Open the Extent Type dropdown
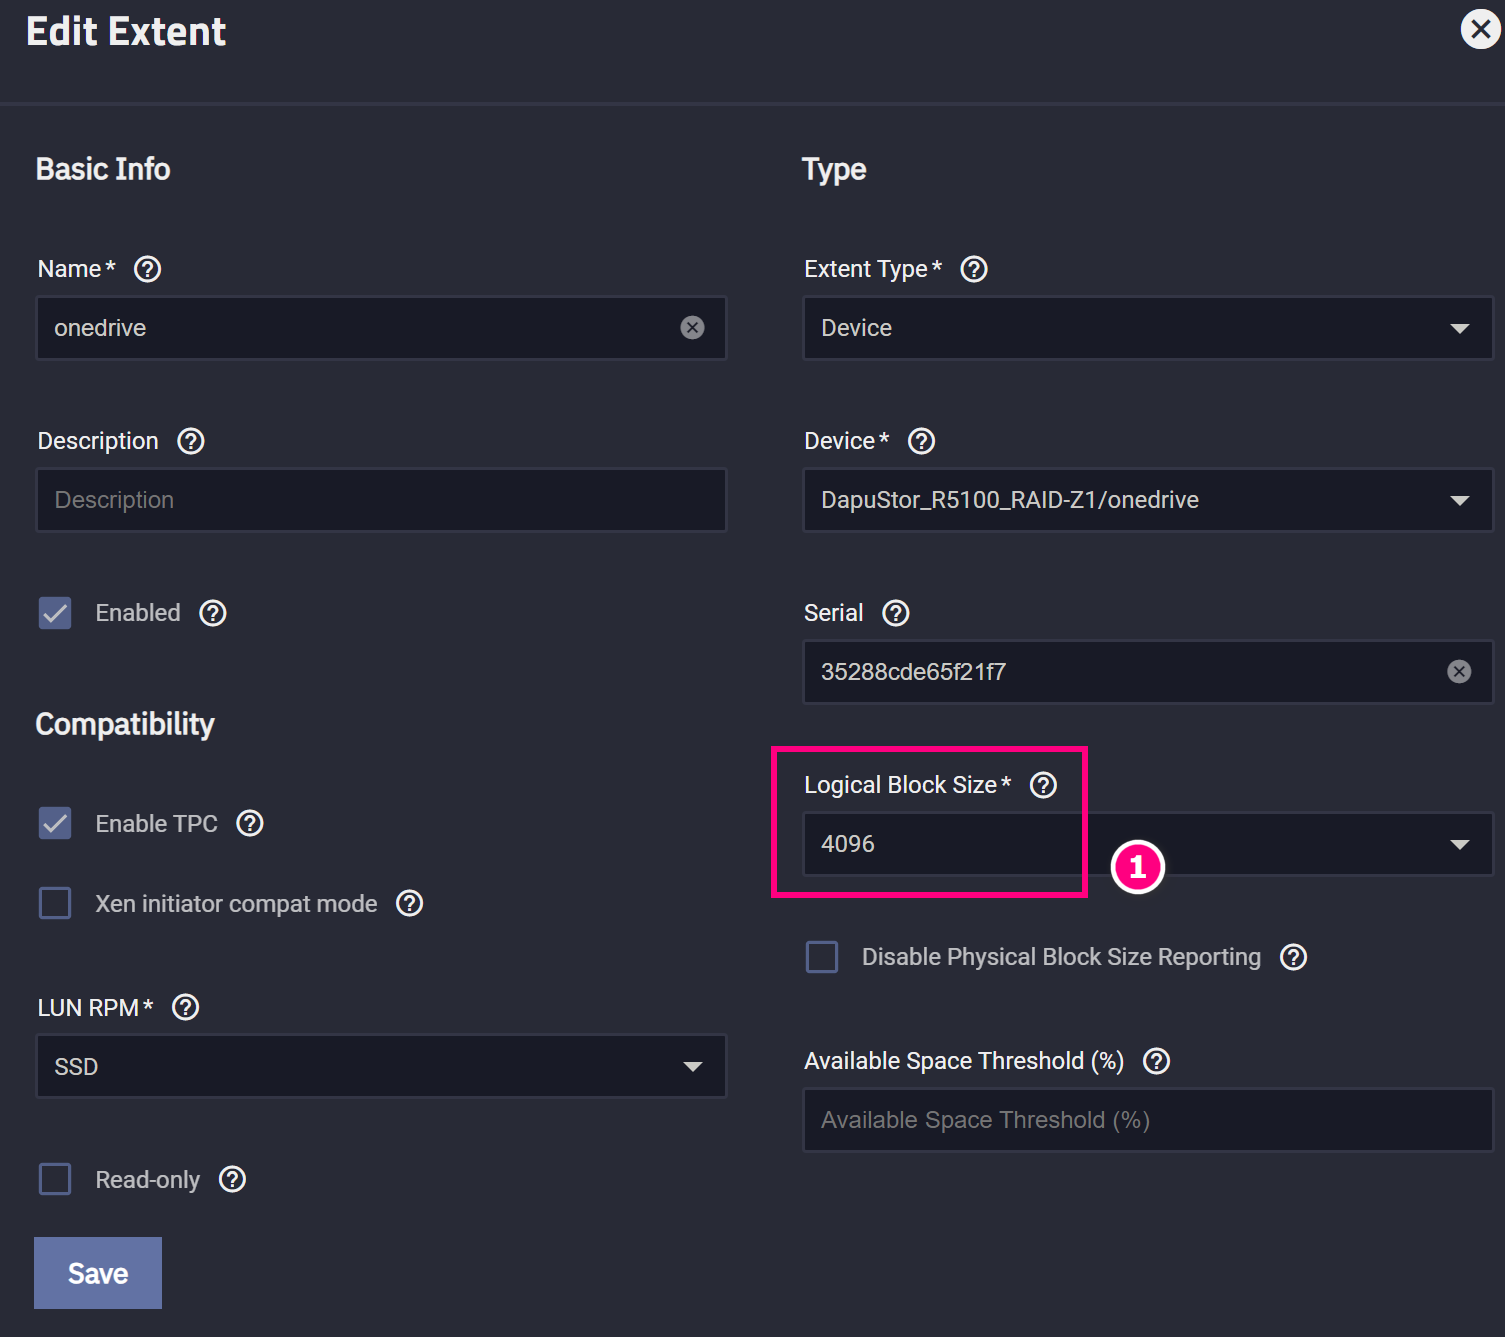 tap(1148, 328)
